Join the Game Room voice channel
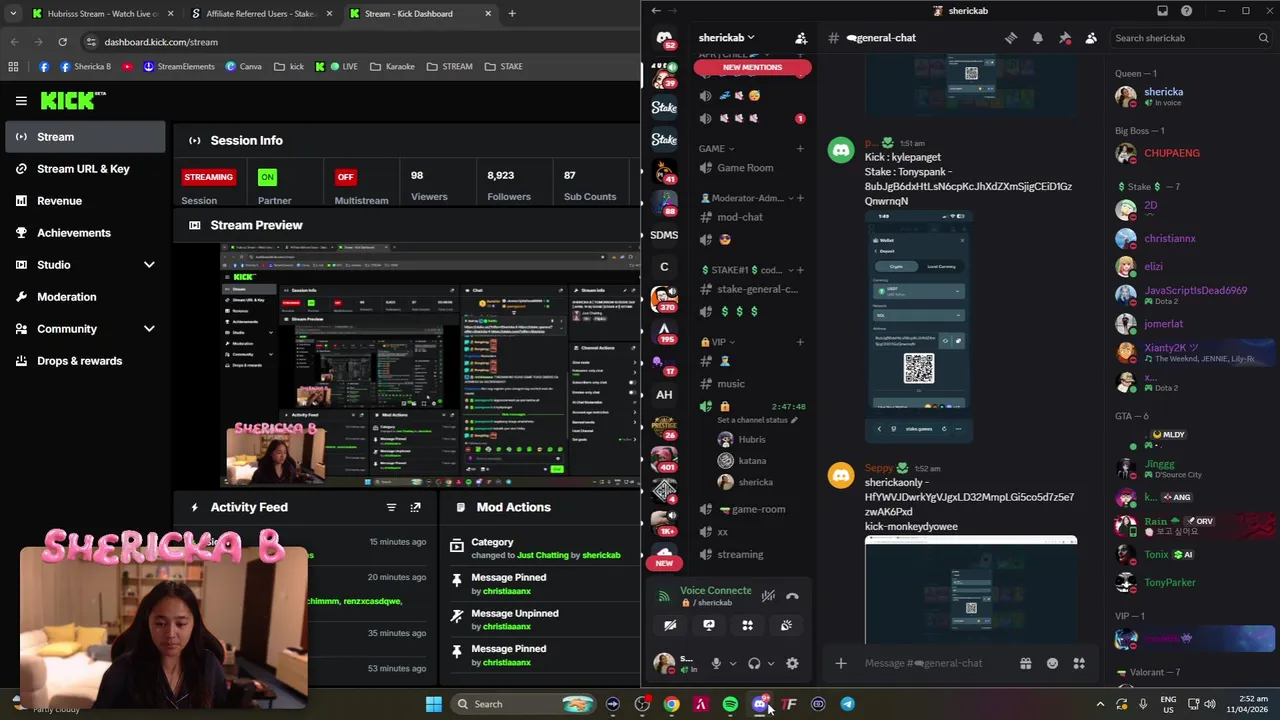Screen dimensions: 1280x720 pos(745,168)
